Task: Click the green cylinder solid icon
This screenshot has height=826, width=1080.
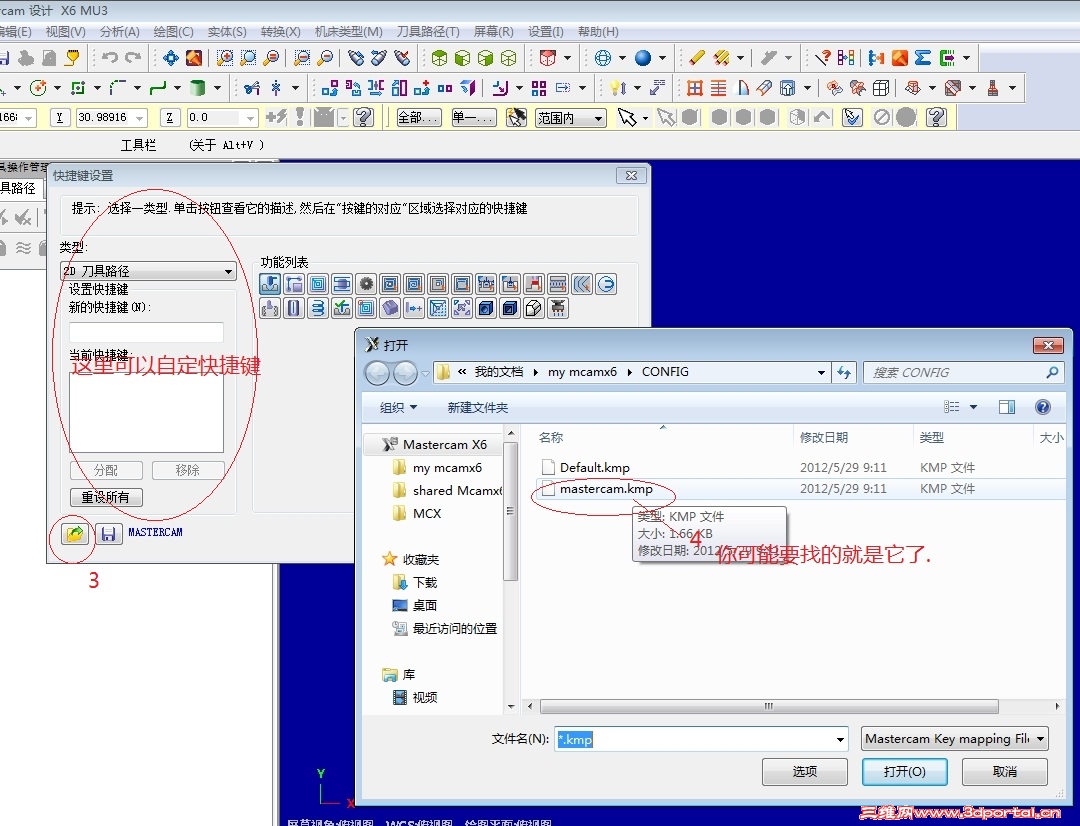Action: tap(198, 87)
